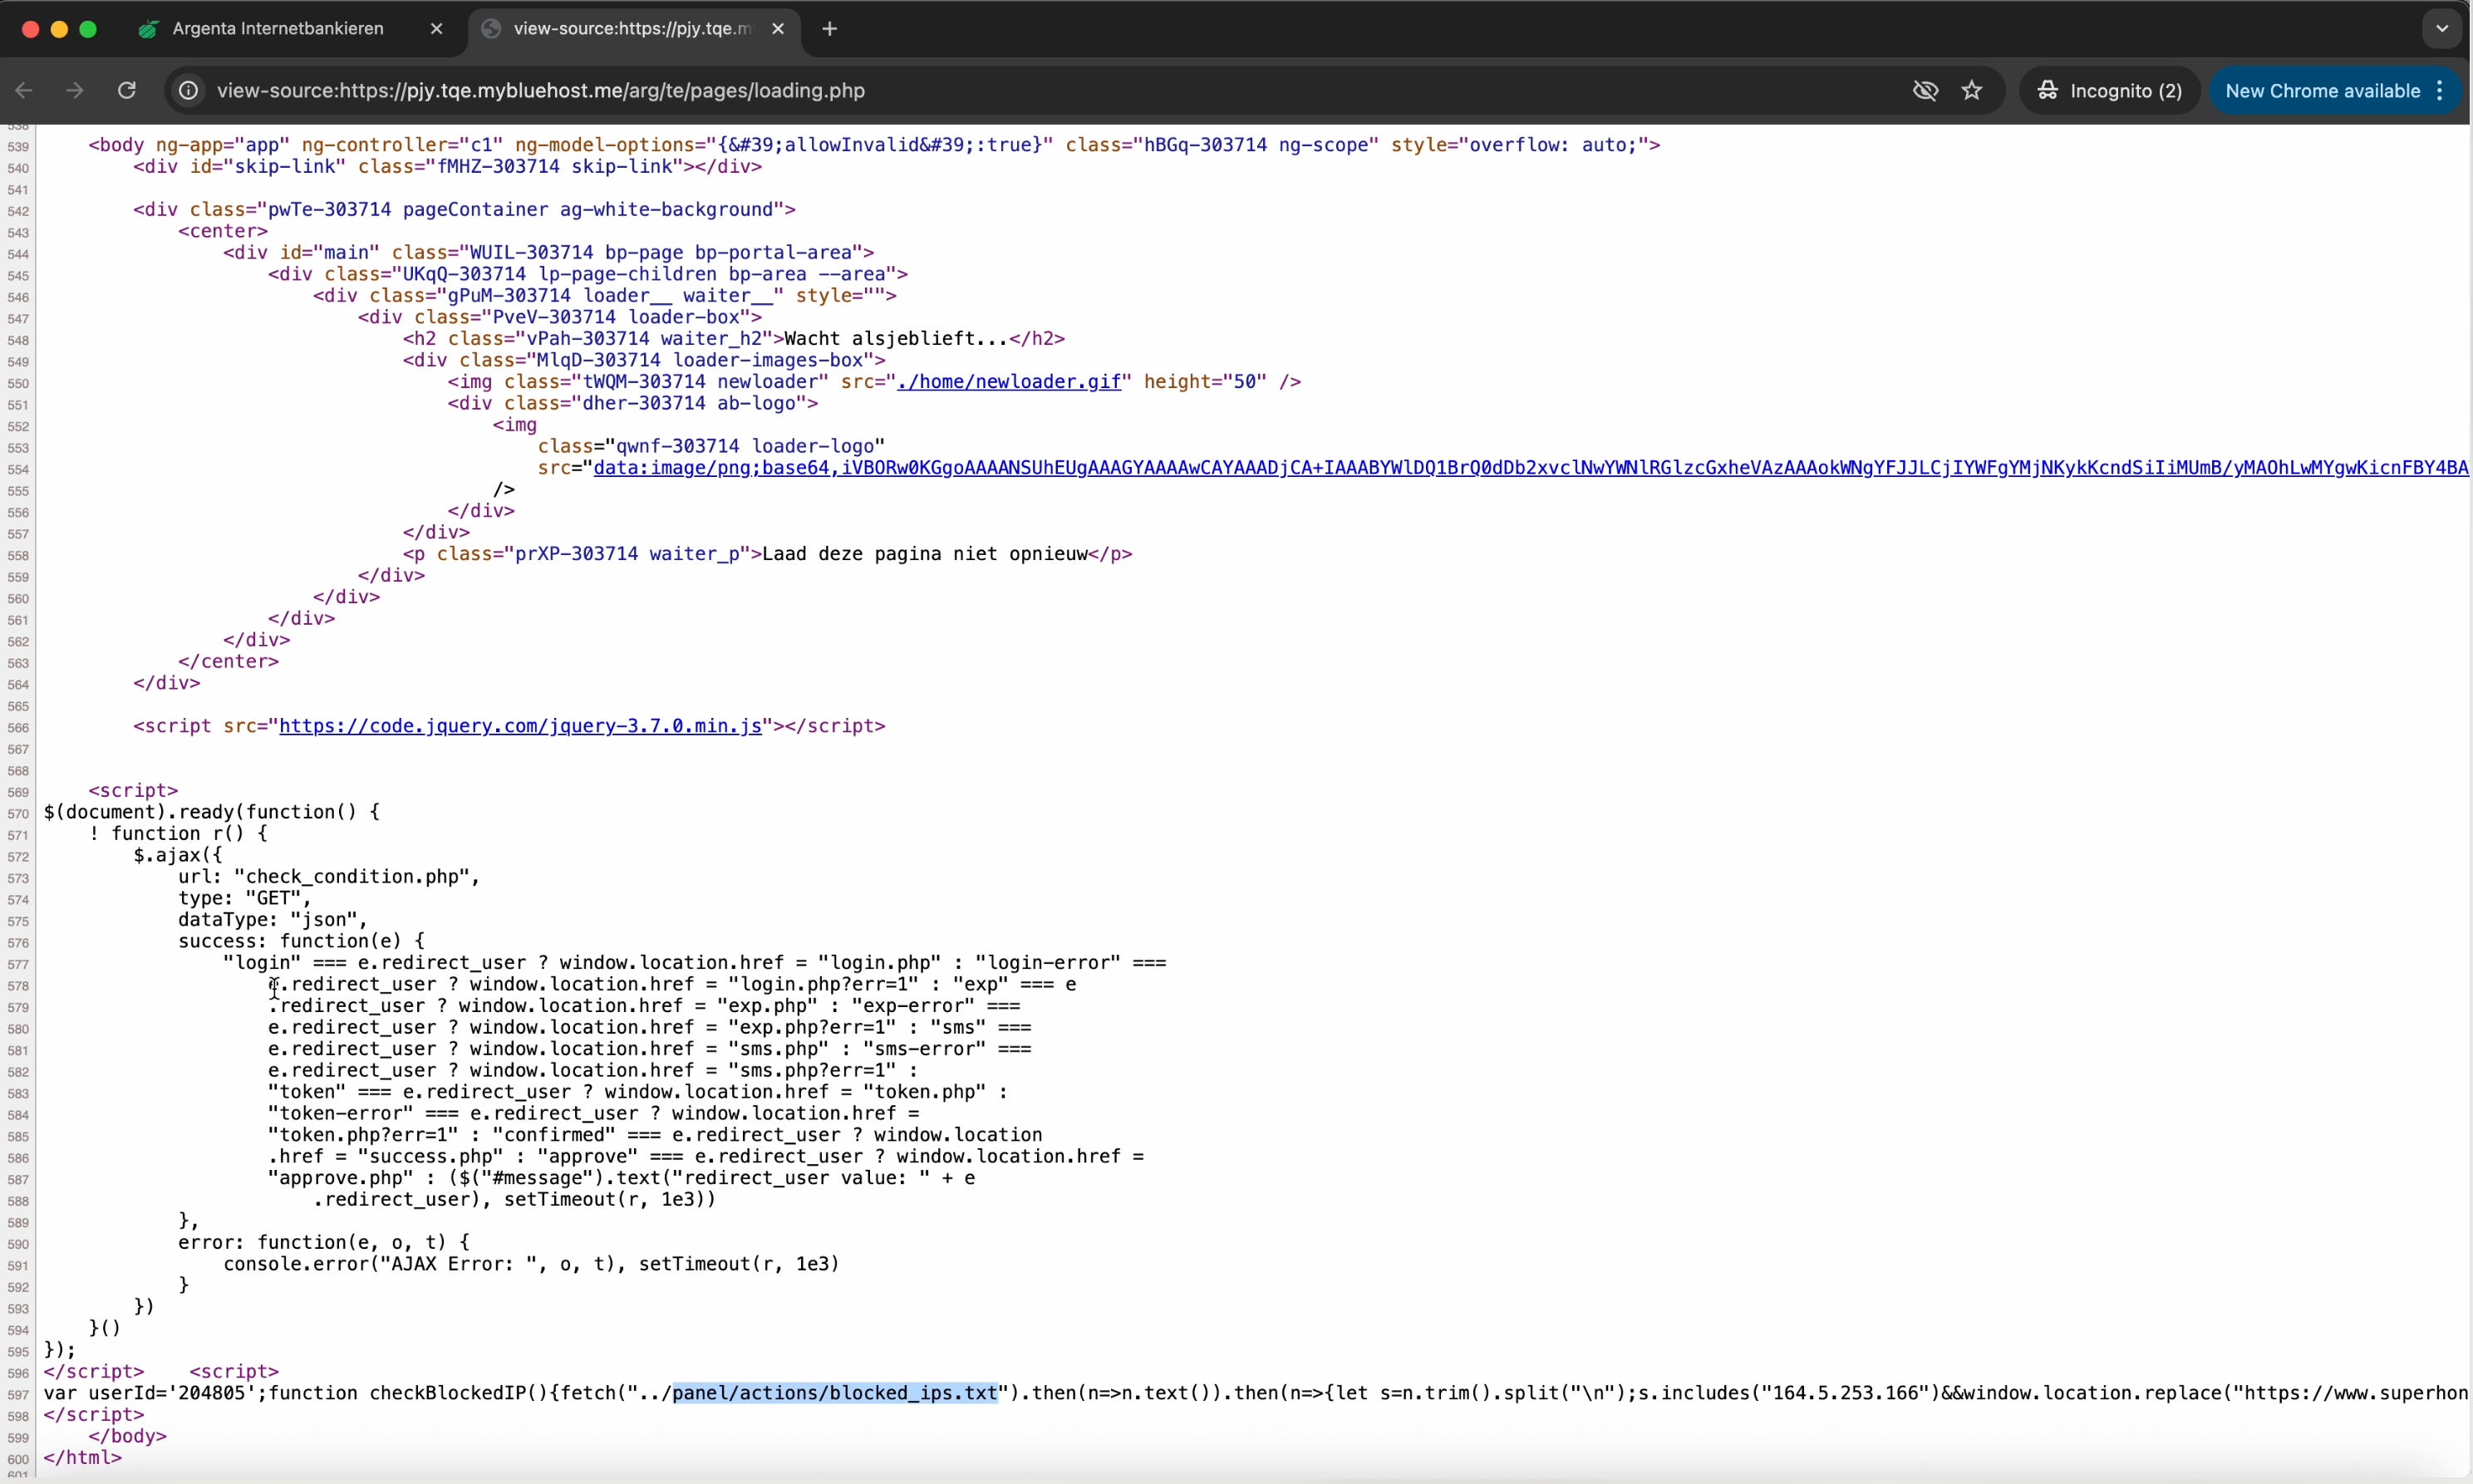Image resolution: width=2473 pixels, height=1484 pixels.
Task: Open a new tab with the plus button
Action: pyautogui.click(x=829, y=29)
